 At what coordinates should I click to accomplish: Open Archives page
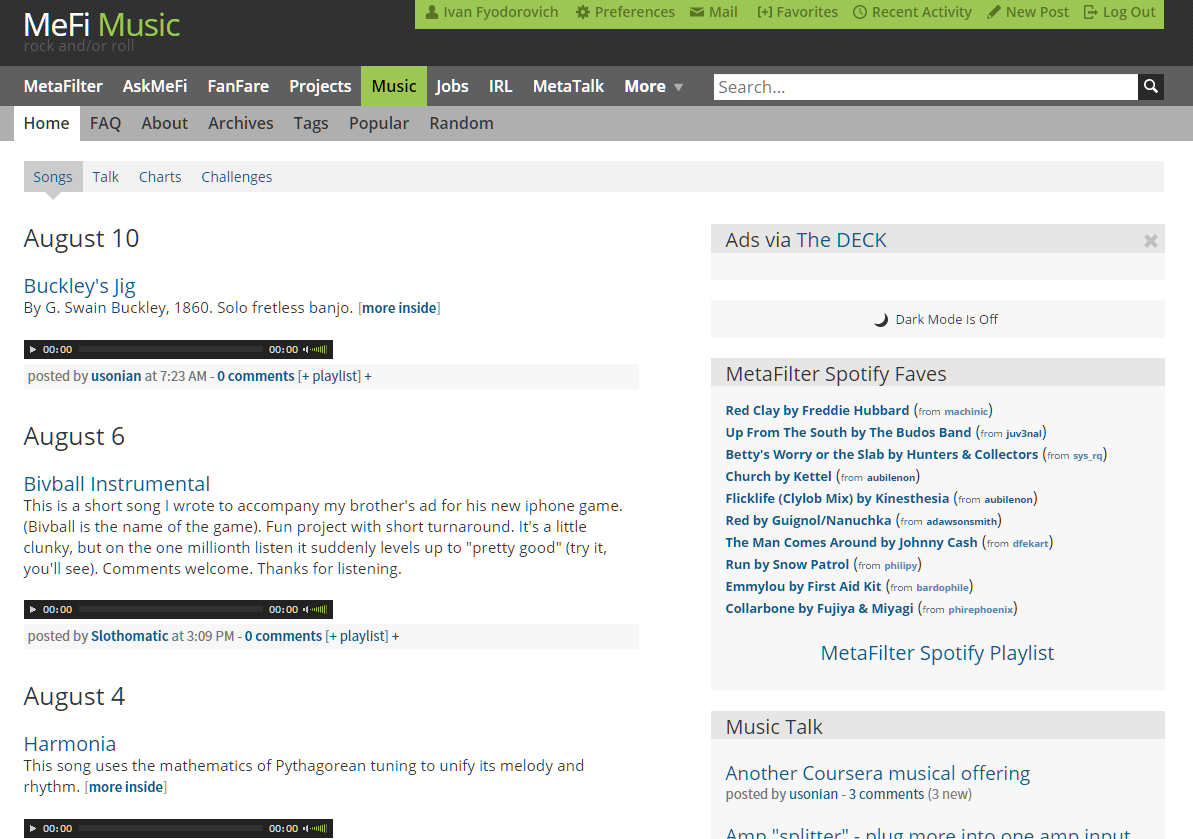[x=240, y=123]
